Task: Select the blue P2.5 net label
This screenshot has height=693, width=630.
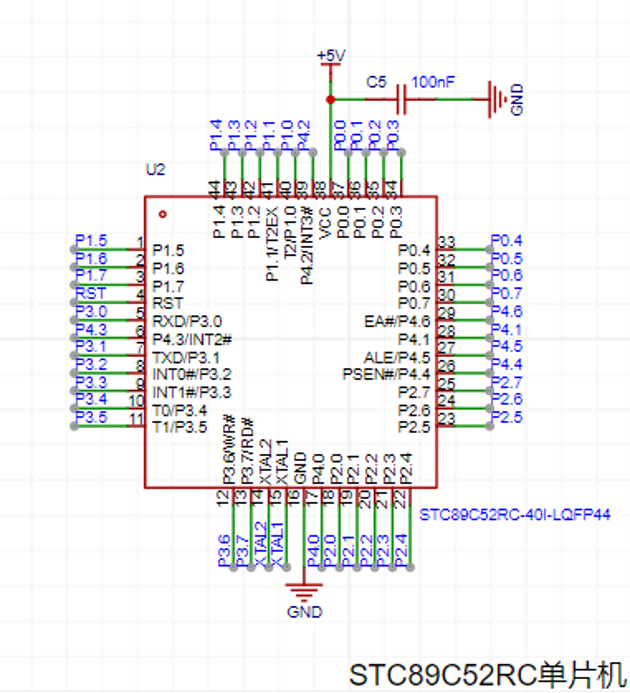Action: tap(507, 417)
